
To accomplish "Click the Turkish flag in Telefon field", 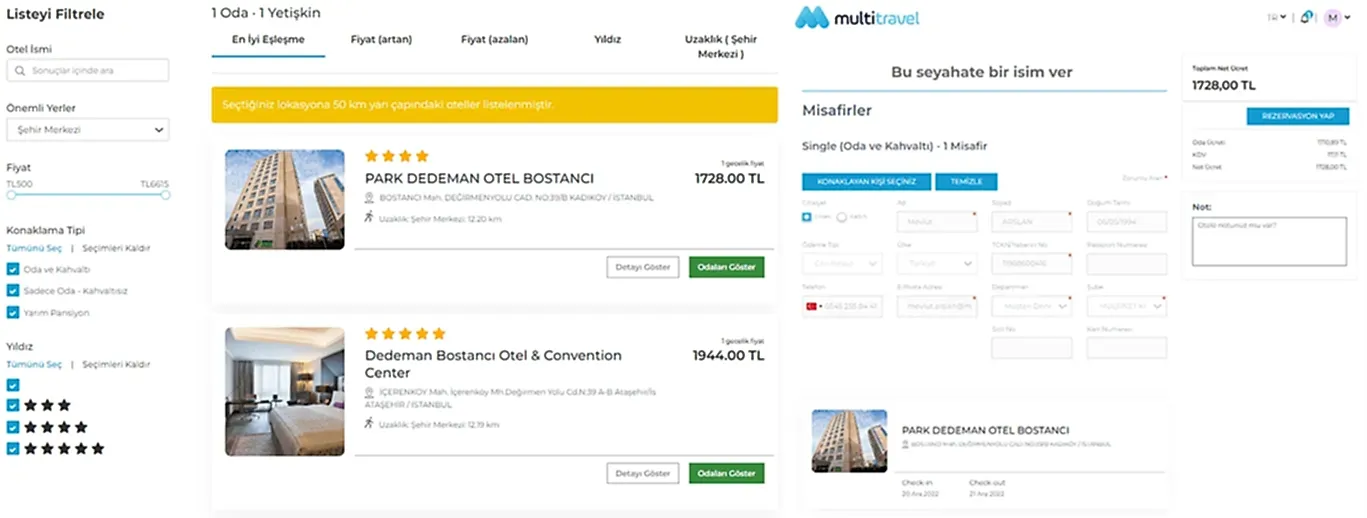I will [x=811, y=306].
